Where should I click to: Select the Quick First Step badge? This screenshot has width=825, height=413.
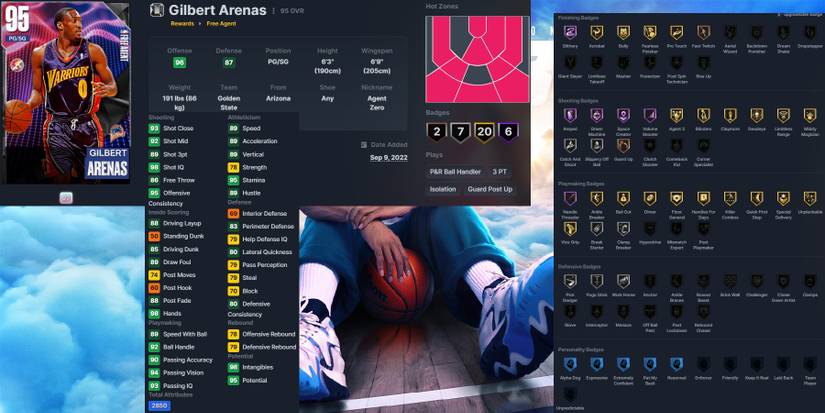pos(757,199)
